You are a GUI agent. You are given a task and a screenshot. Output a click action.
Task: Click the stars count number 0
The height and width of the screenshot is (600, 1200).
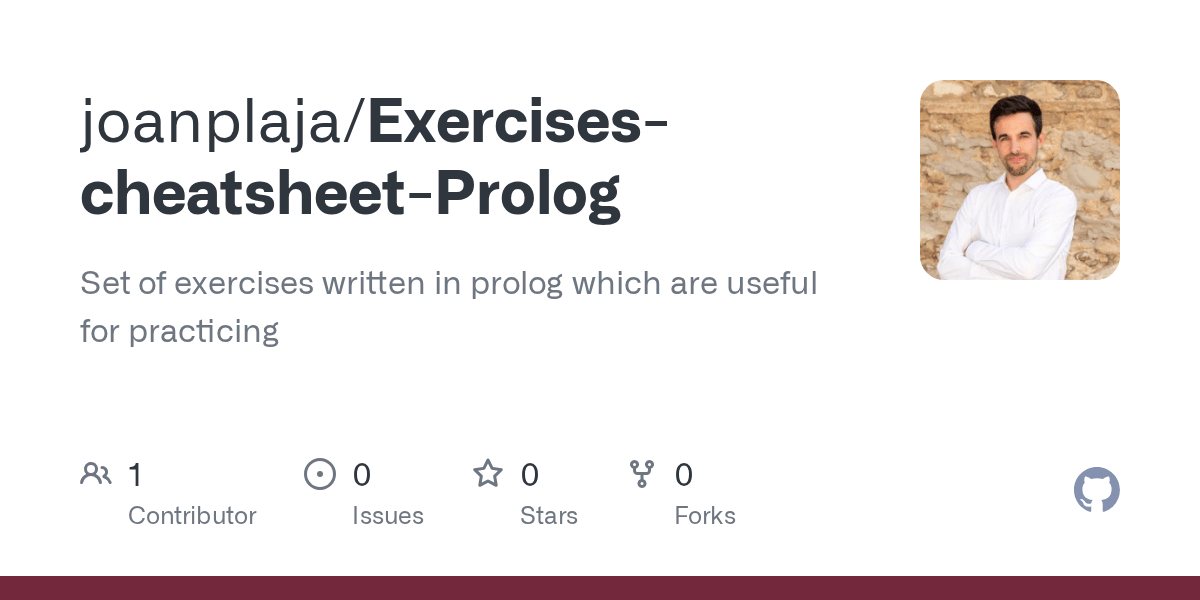click(530, 474)
